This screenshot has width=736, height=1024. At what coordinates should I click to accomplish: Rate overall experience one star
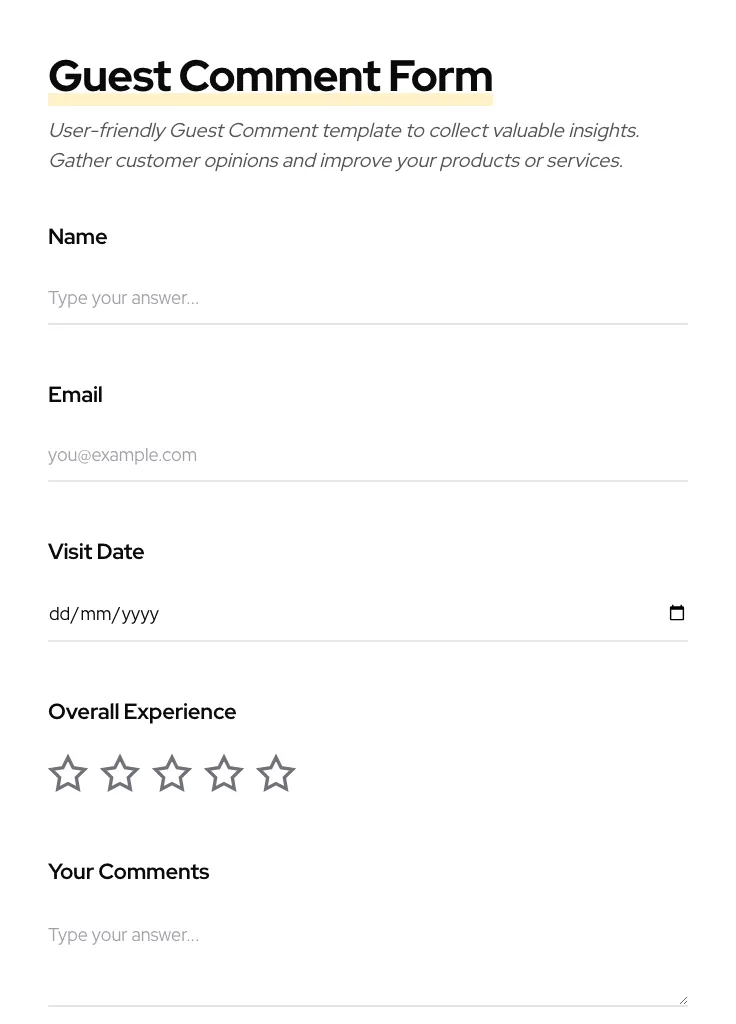point(68,774)
